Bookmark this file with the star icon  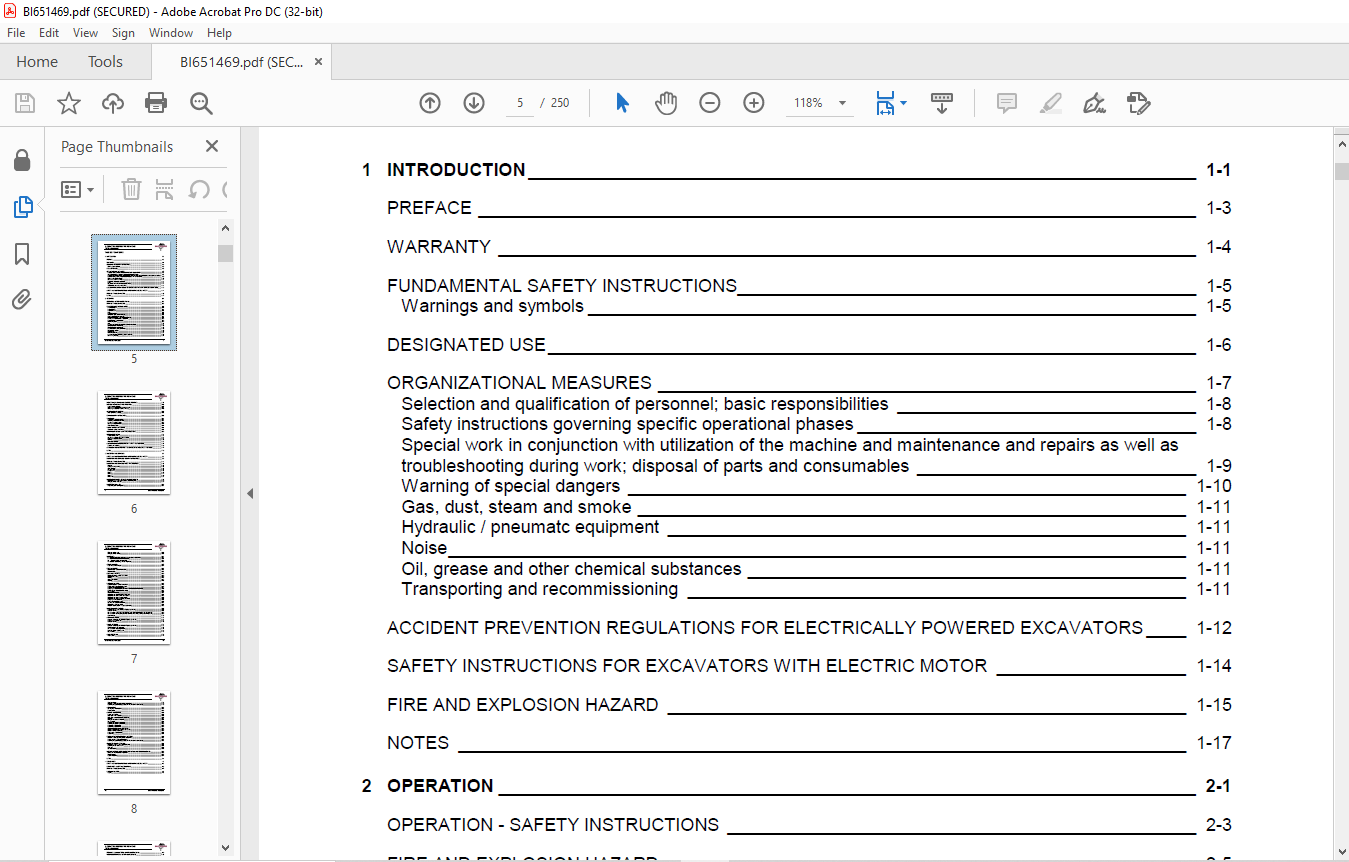tap(69, 103)
